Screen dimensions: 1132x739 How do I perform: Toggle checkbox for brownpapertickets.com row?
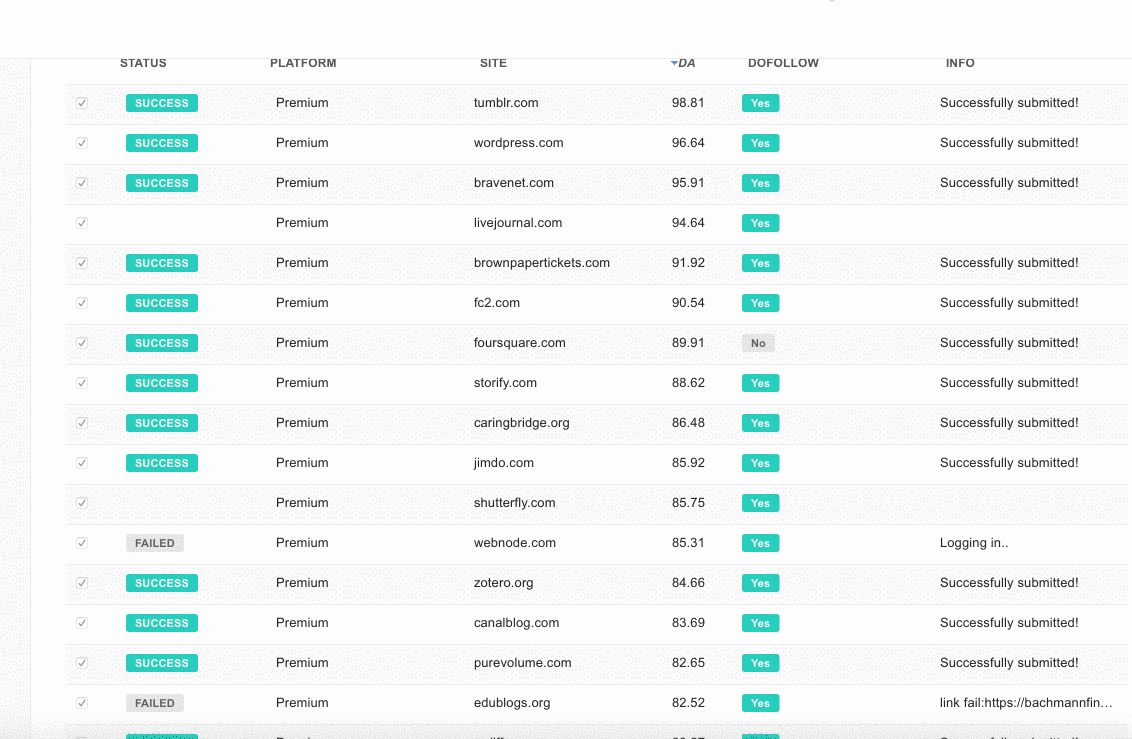(x=82, y=263)
